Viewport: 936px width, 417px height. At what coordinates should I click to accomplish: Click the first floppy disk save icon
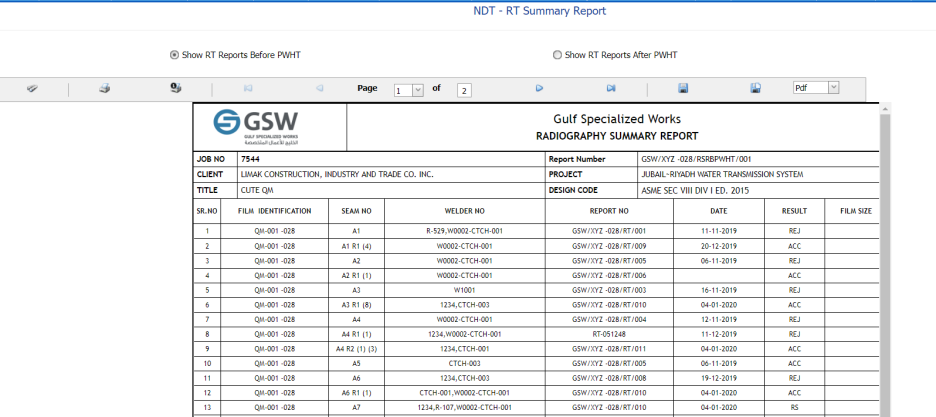(x=683, y=89)
